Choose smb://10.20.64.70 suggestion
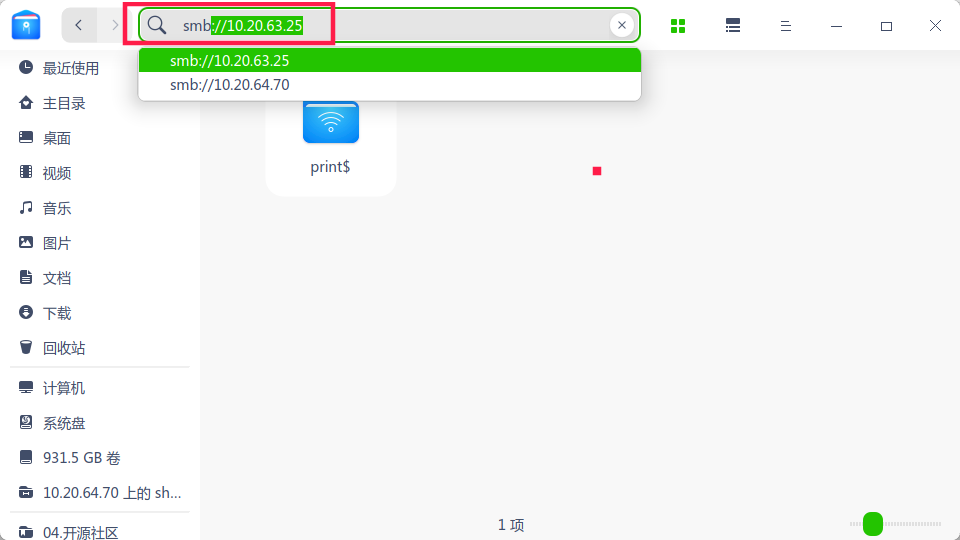Image resolution: width=960 pixels, height=540 pixels. coord(389,84)
